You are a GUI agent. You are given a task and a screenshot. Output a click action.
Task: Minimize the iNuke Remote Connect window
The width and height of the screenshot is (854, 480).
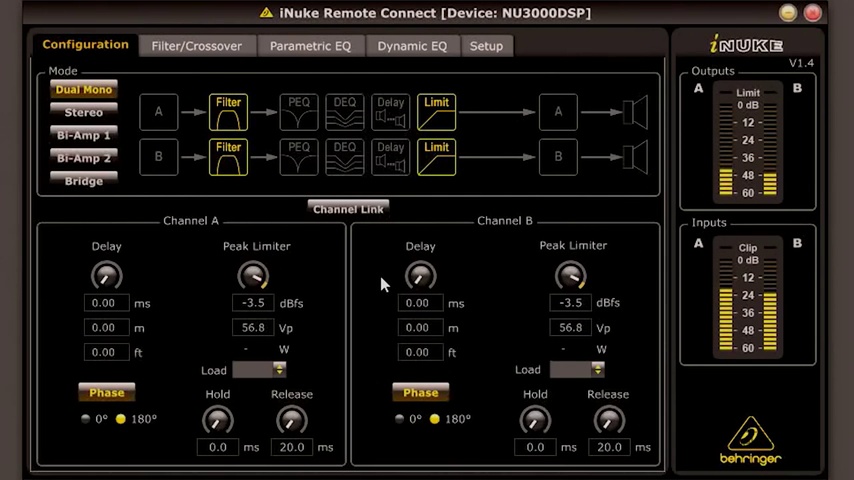click(788, 13)
